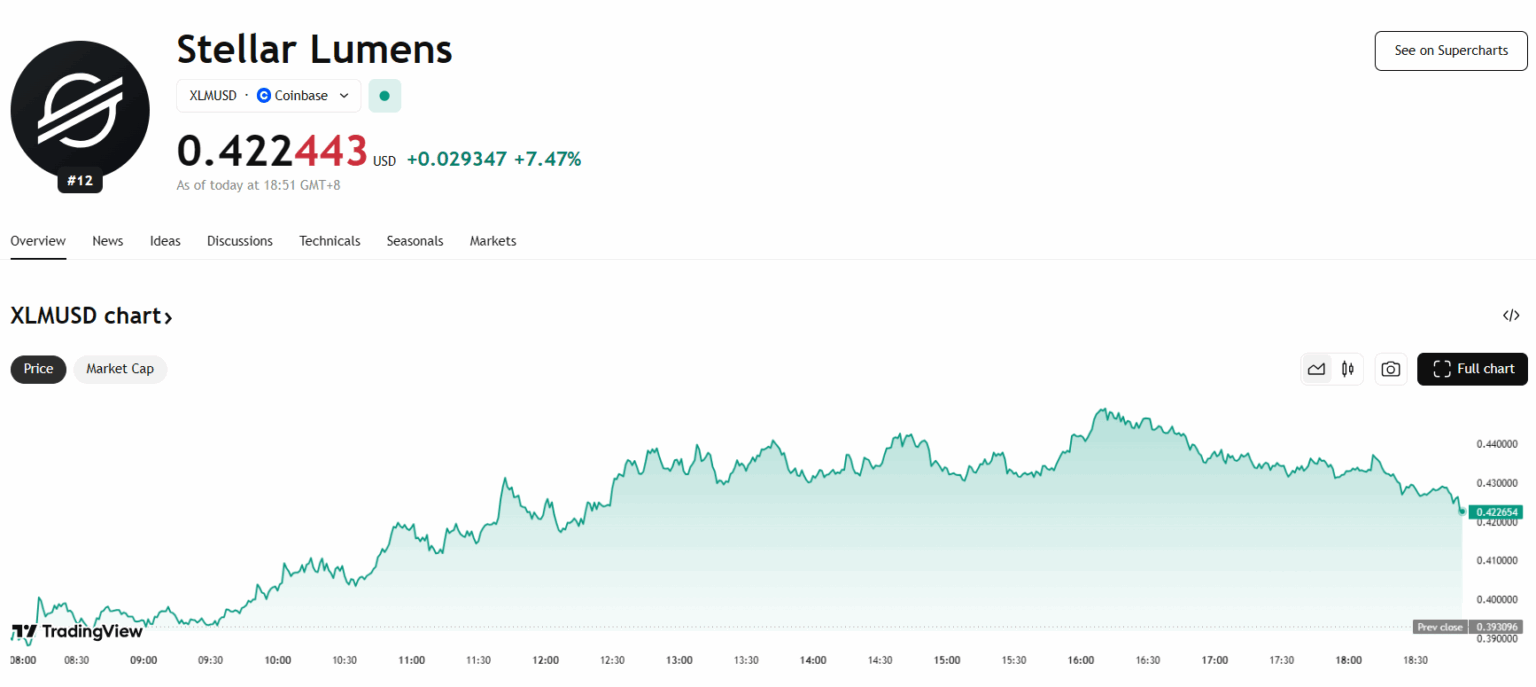Switch to Market Cap view
Screen dimensions: 1536x687
(x=120, y=368)
